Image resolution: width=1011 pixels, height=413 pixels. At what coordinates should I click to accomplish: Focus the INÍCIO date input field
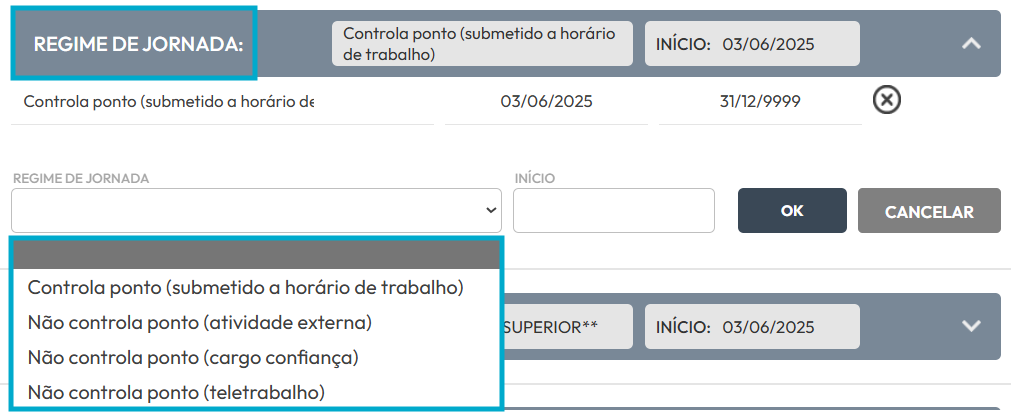[x=614, y=211]
